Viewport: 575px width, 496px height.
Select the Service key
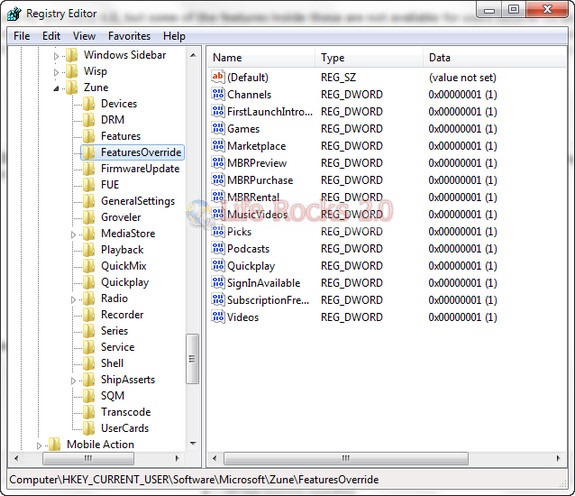118,347
